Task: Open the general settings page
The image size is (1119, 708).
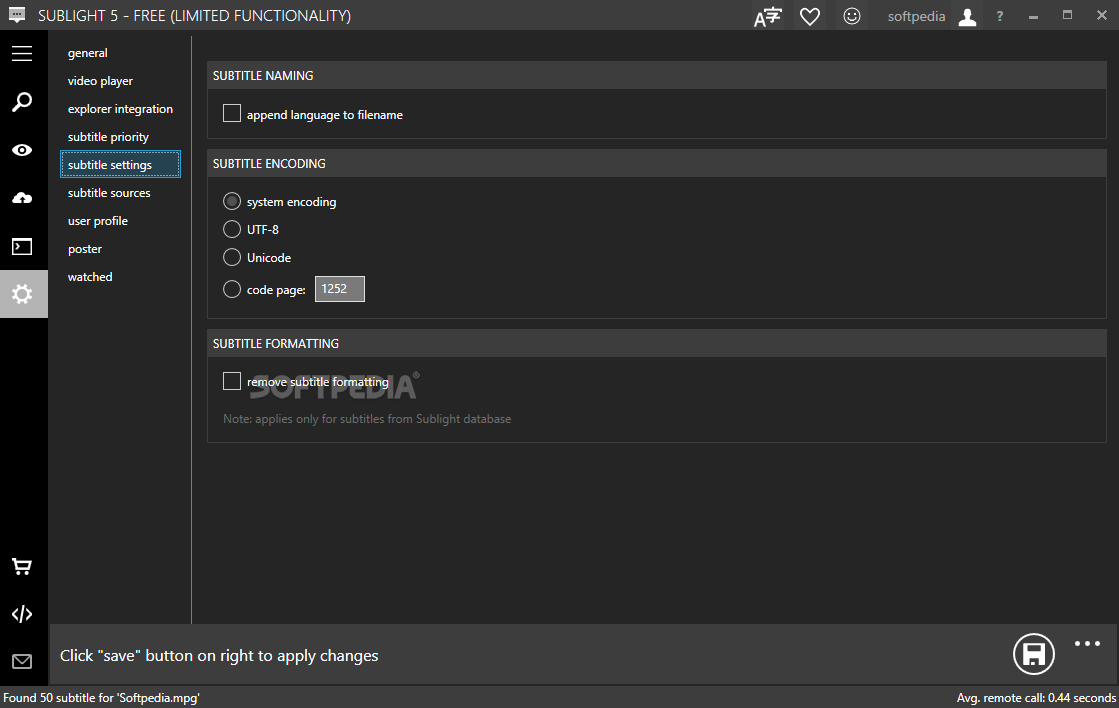Action: [88, 53]
